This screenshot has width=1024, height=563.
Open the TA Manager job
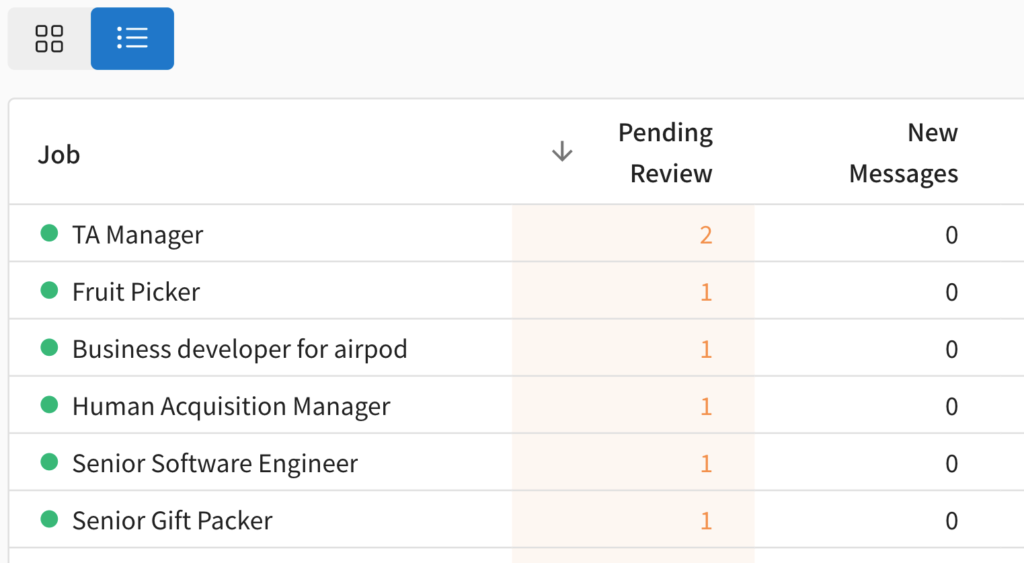pyautogui.click(x=138, y=235)
